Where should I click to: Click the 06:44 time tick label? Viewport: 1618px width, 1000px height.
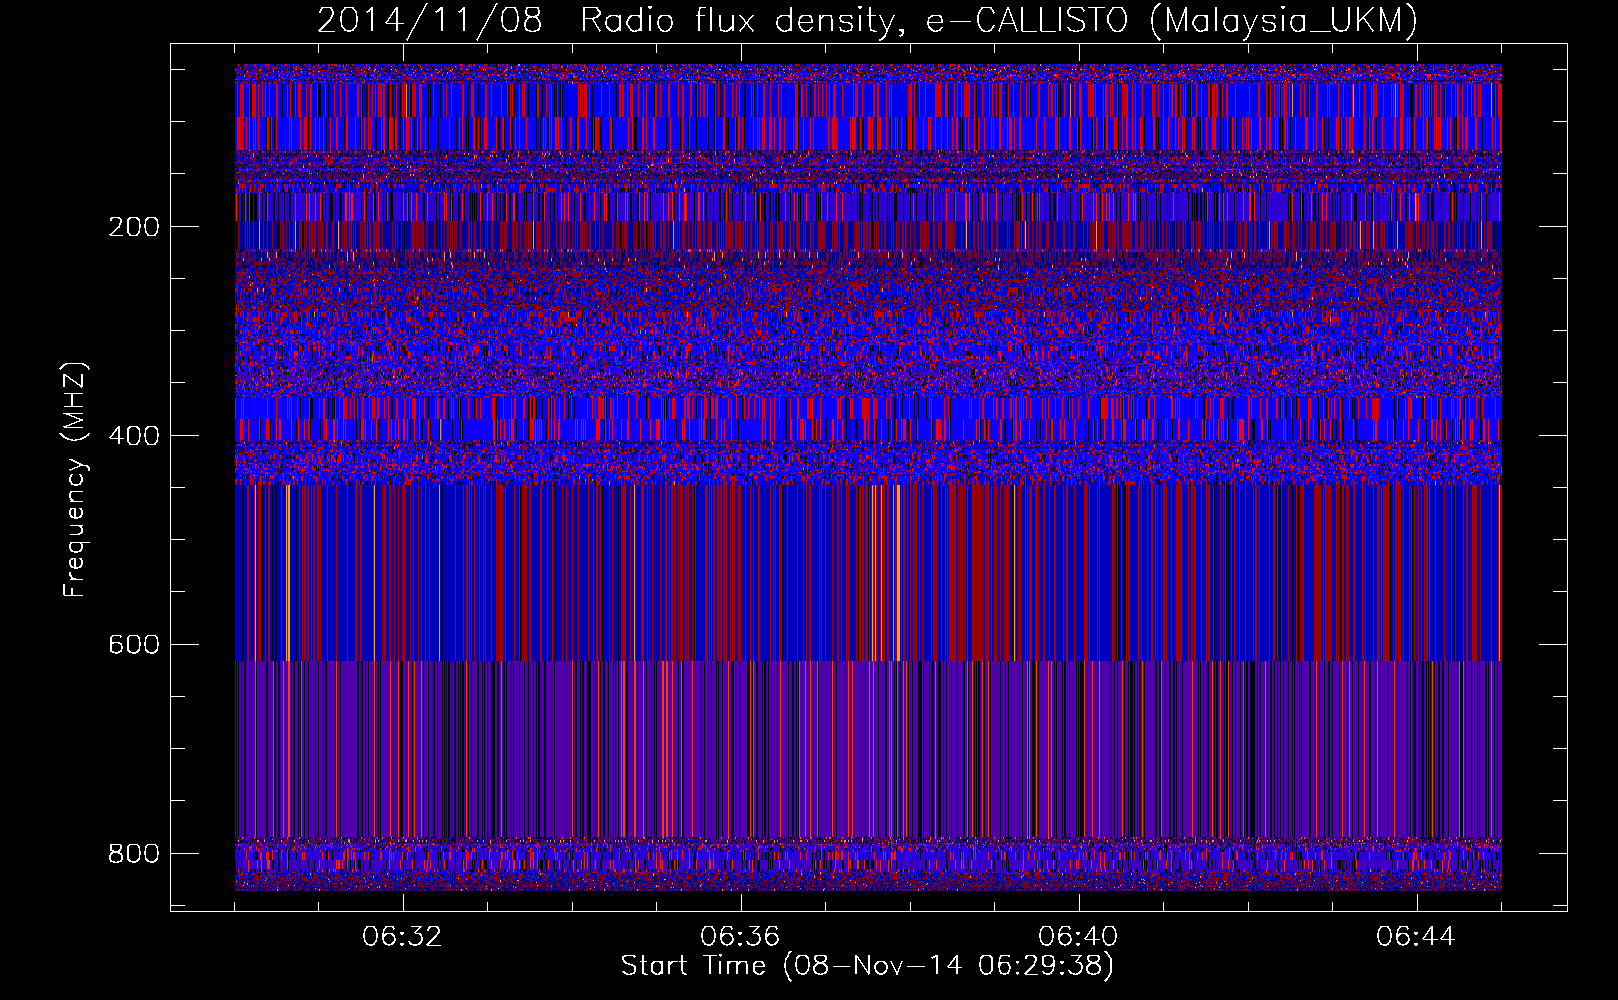[x=1416, y=937]
